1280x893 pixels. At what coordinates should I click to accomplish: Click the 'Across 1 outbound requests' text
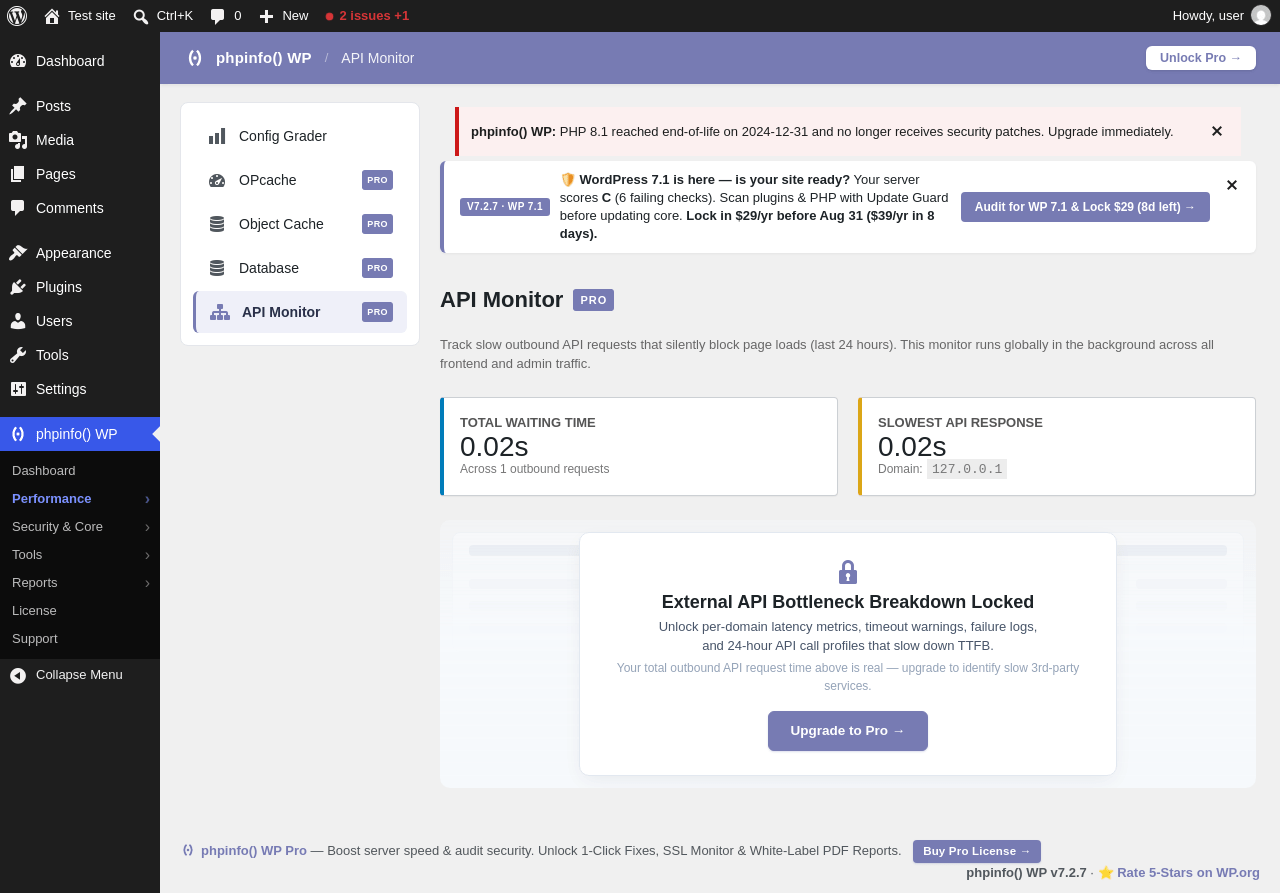(x=534, y=469)
